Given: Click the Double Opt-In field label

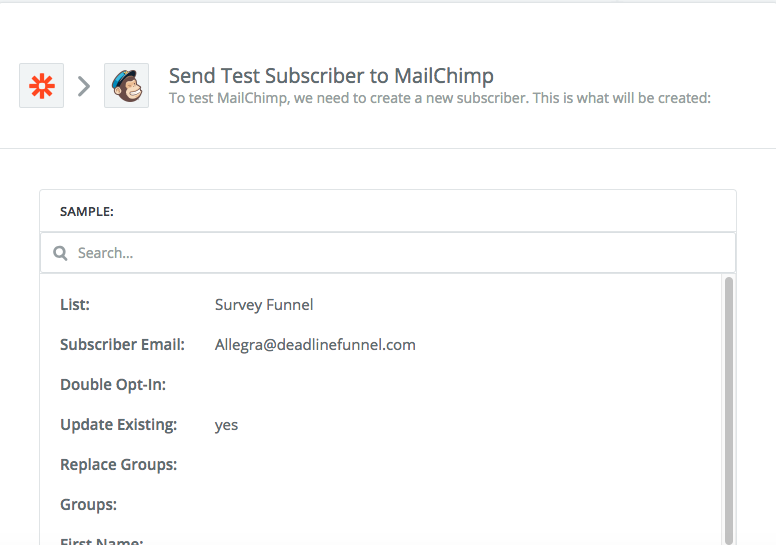Looking at the screenshot, I should click(113, 385).
